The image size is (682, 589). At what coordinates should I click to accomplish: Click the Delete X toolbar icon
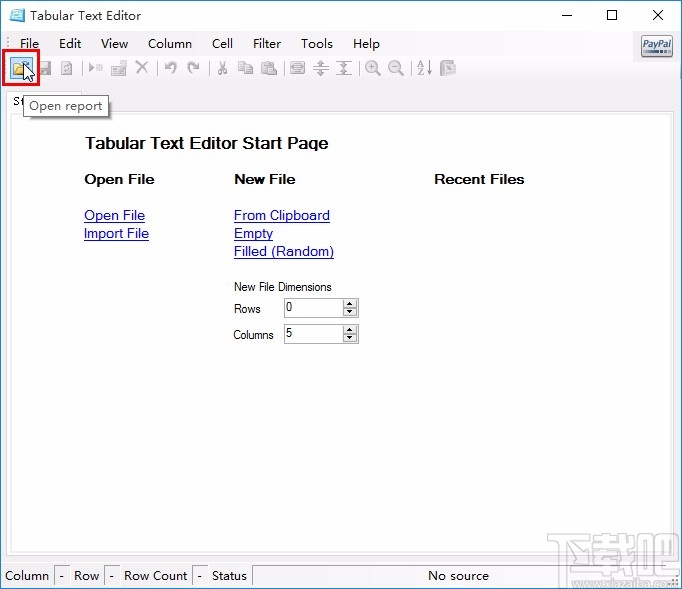[142, 68]
